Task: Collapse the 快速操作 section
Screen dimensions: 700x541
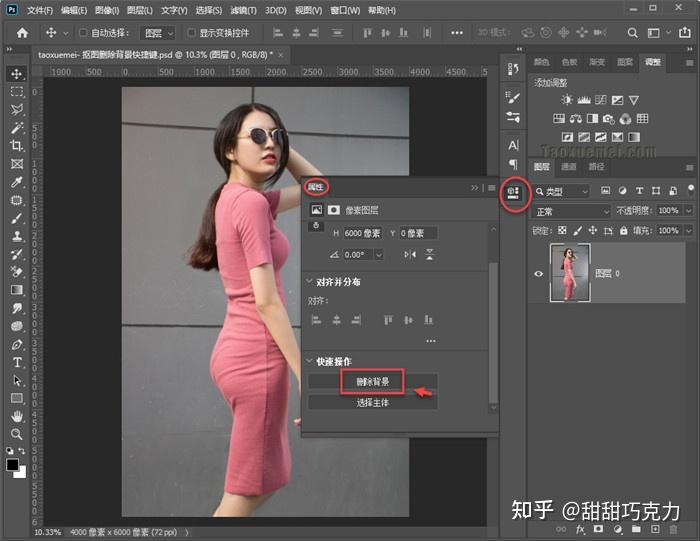Action: pos(309,360)
